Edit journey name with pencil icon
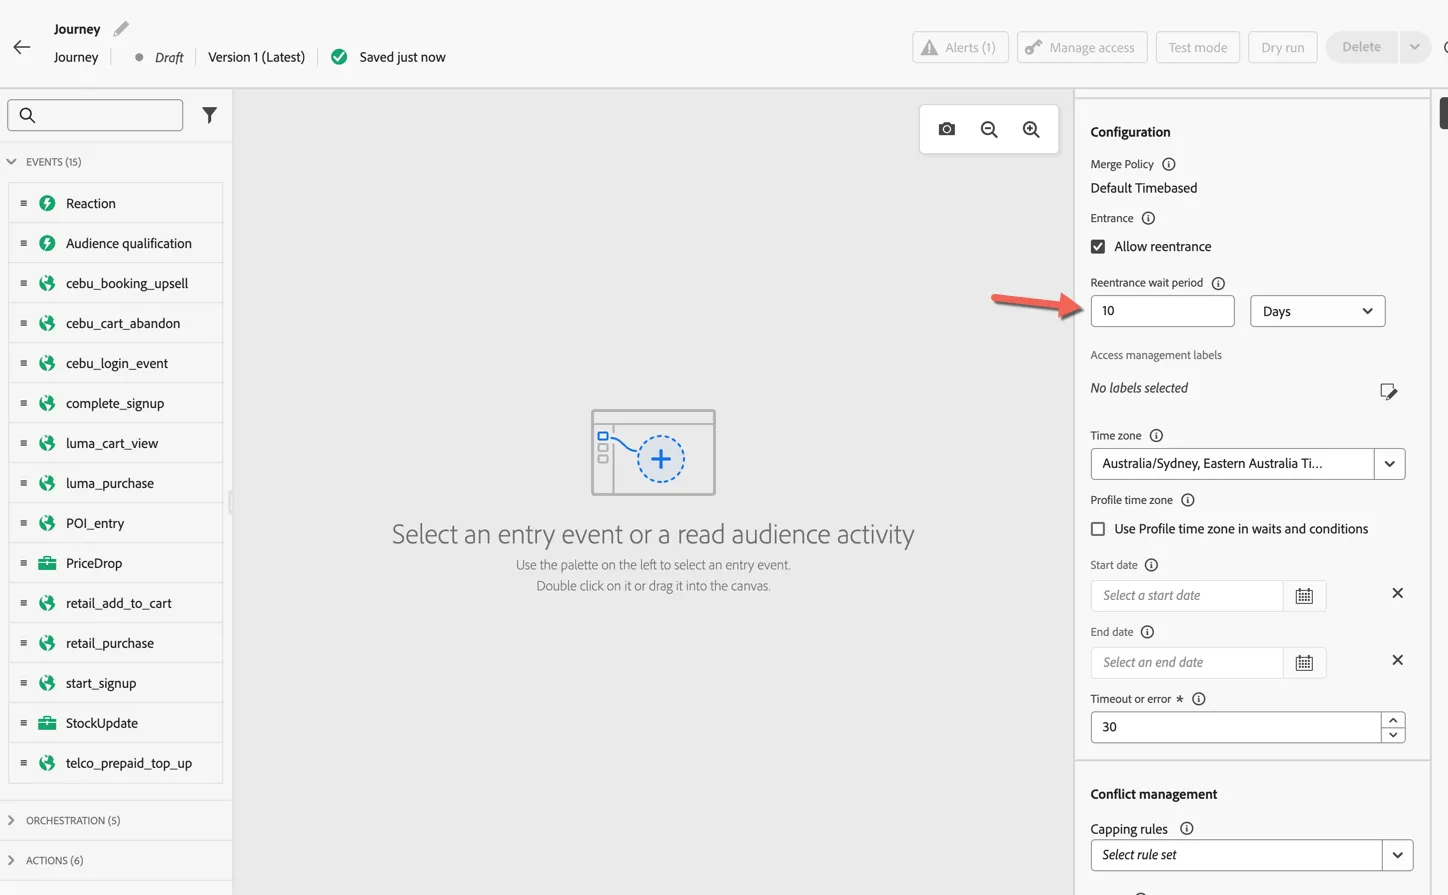 coord(121,28)
